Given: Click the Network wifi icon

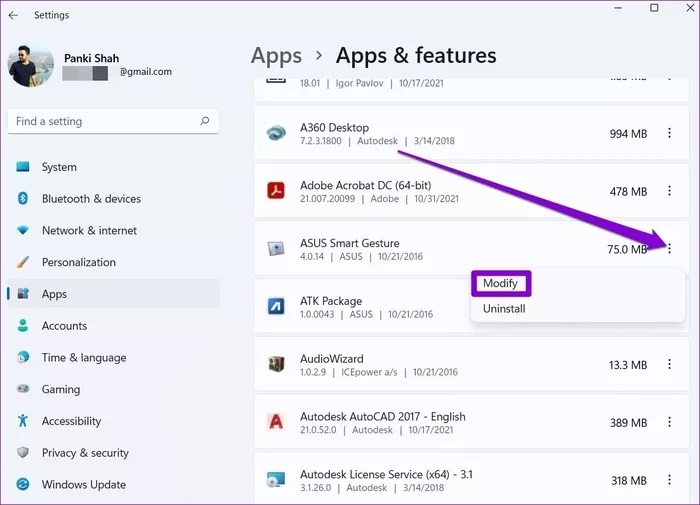Looking at the screenshot, I should (23, 230).
